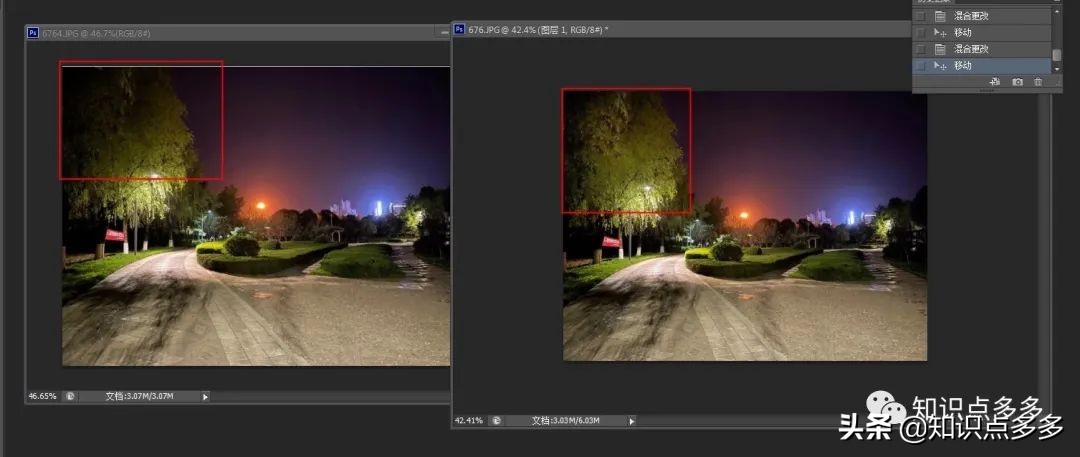
Task: Select the topmost 混合更改 history state
Action: pos(982,16)
